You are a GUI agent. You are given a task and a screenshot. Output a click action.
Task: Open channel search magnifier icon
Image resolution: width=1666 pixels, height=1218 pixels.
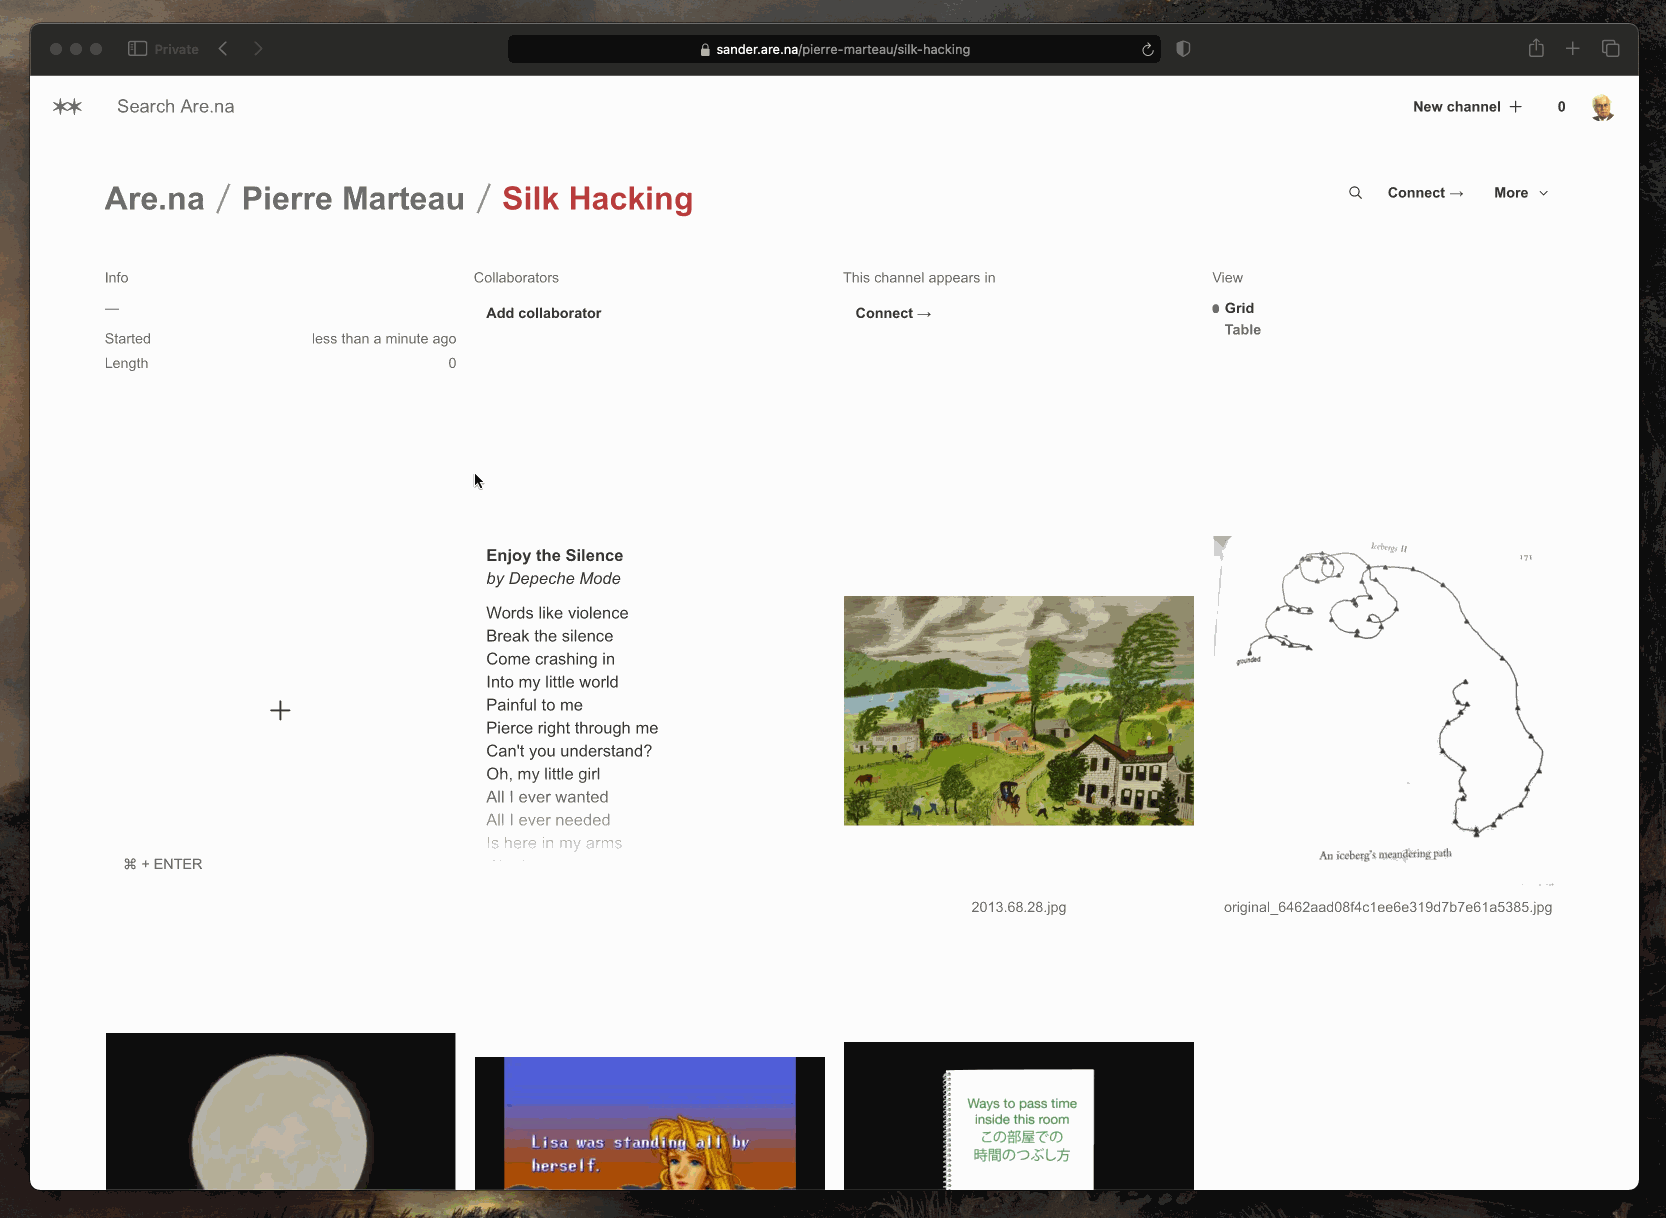click(1355, 193)
